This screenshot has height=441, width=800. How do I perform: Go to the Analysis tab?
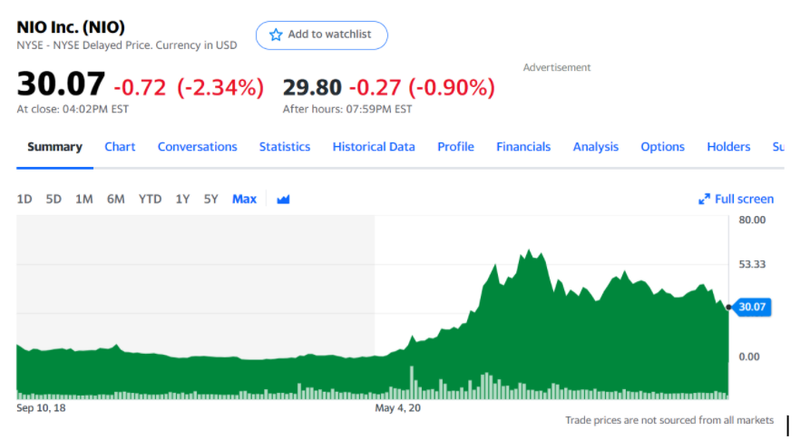tap(595, 147)
